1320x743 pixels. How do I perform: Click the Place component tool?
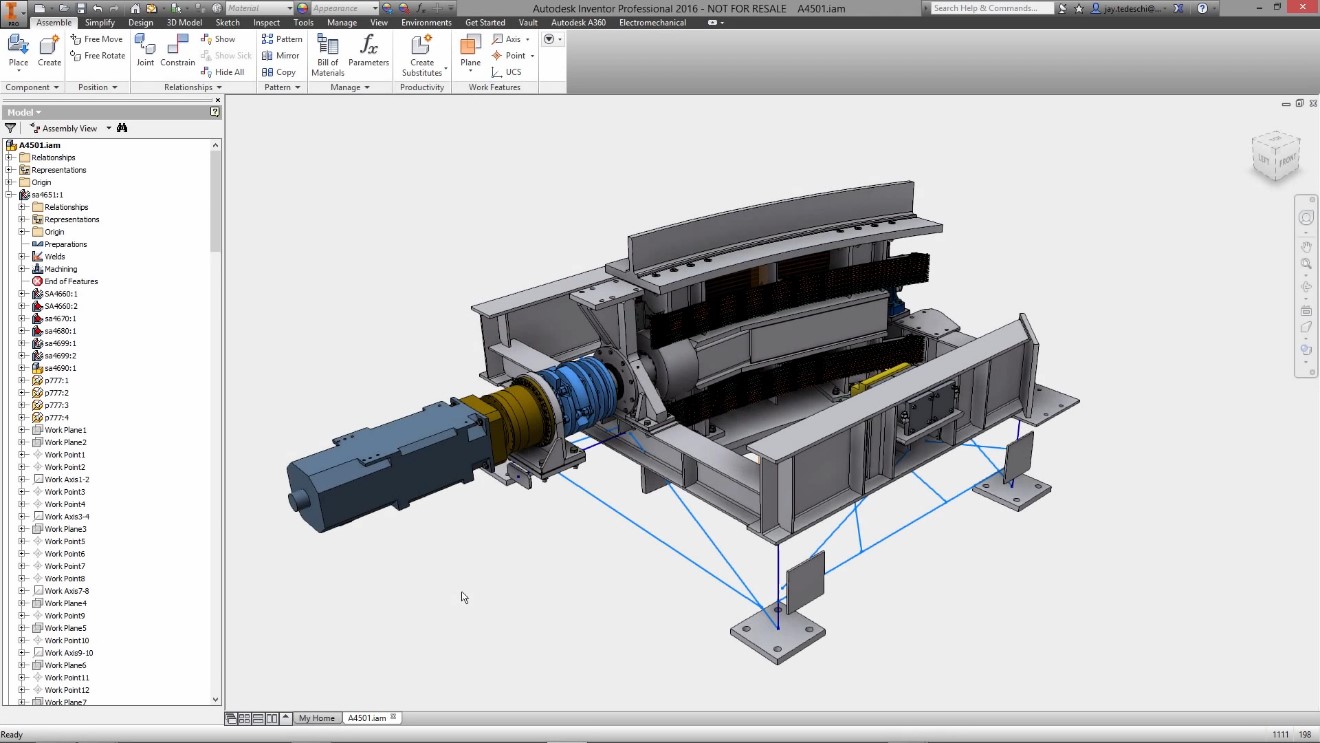pyautogui.click(x=18, y=54)
